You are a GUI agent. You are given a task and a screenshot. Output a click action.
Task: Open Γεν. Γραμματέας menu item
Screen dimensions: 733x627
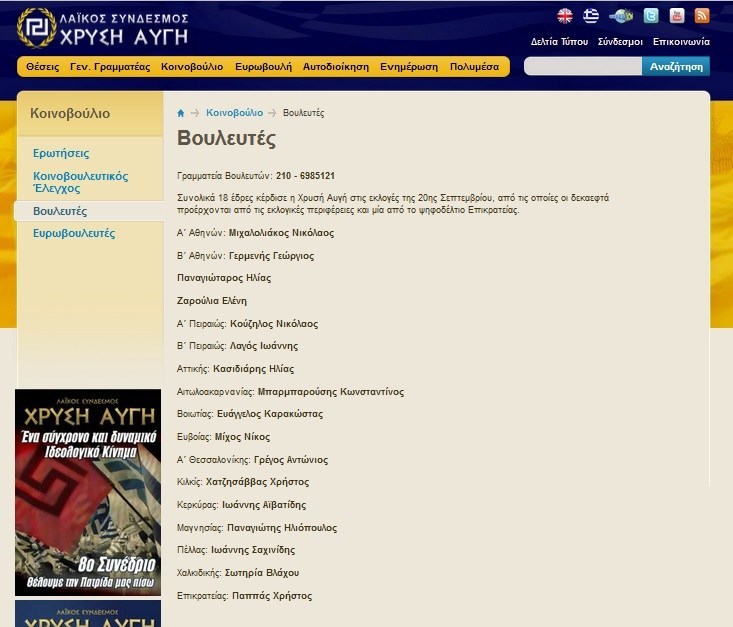pyautogui.click(x=110, y=67)
